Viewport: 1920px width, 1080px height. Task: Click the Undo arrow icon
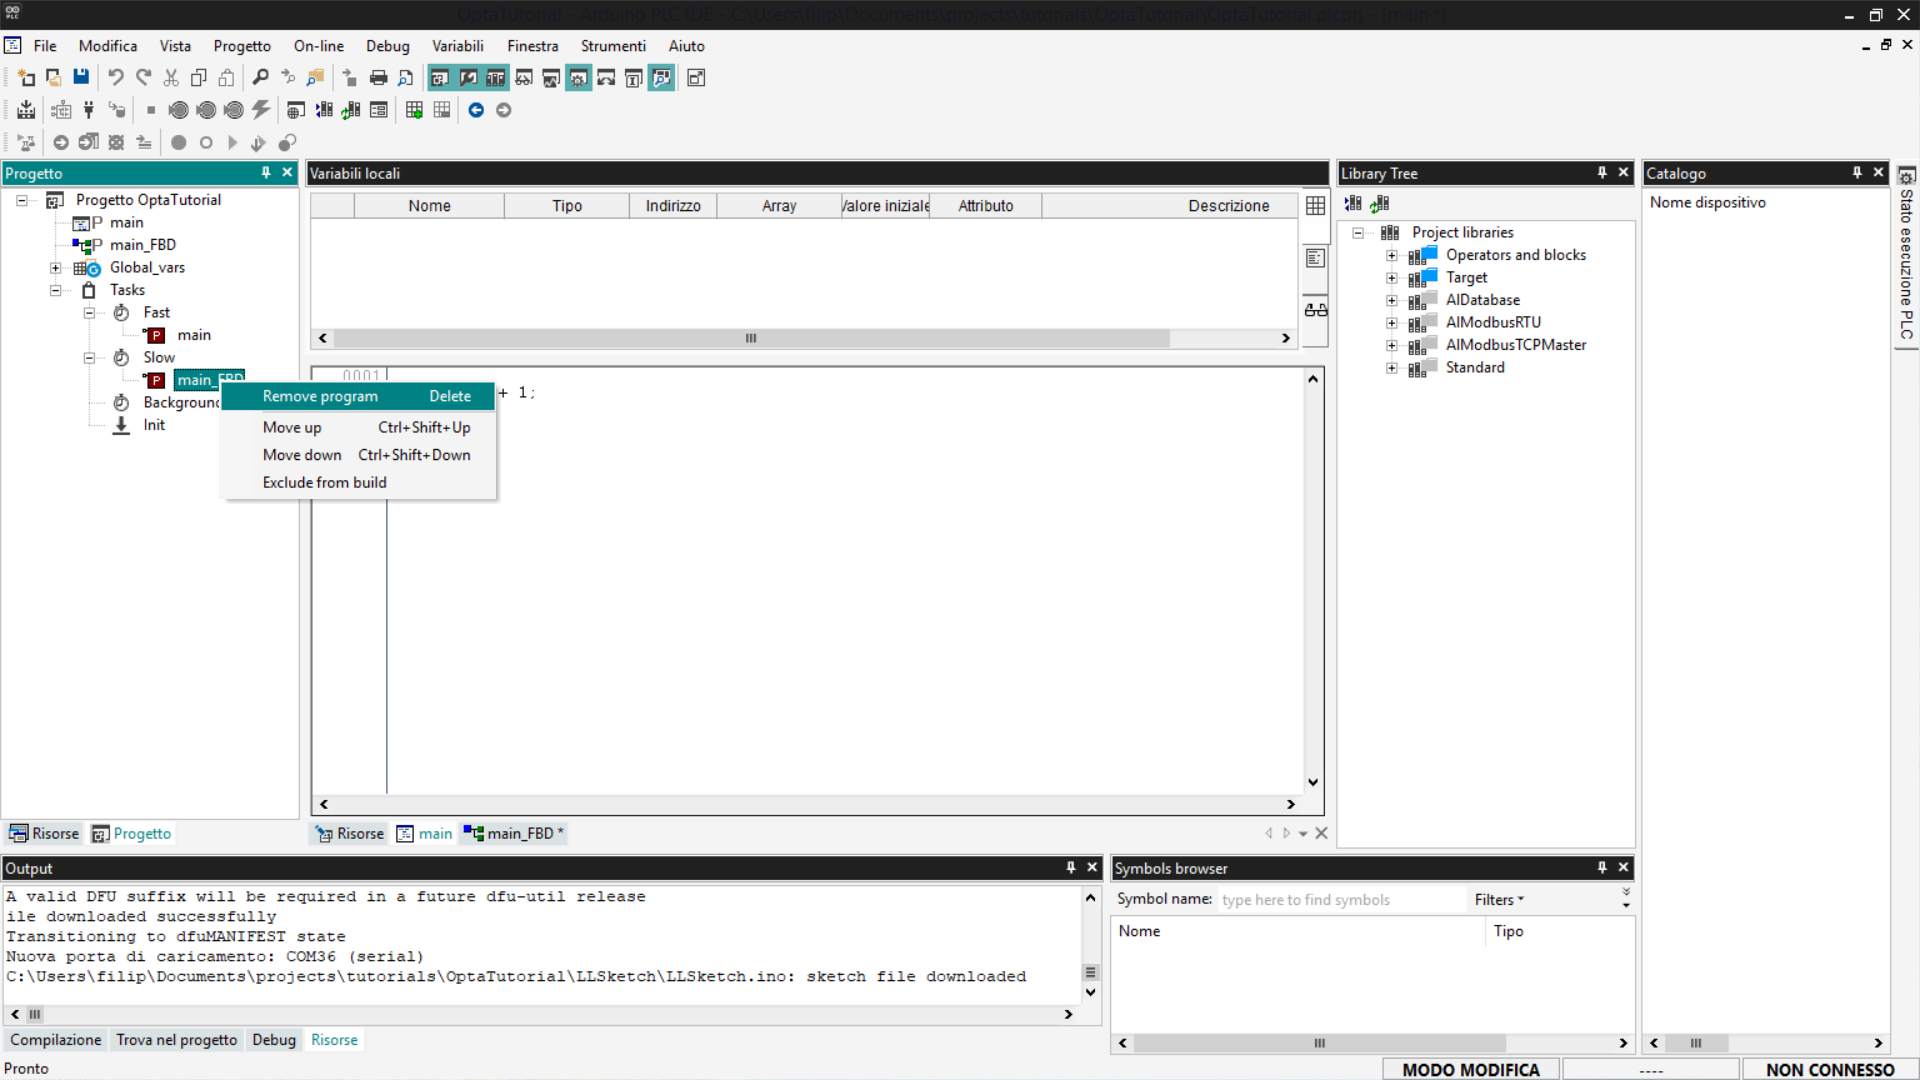(x=116, y=78)
